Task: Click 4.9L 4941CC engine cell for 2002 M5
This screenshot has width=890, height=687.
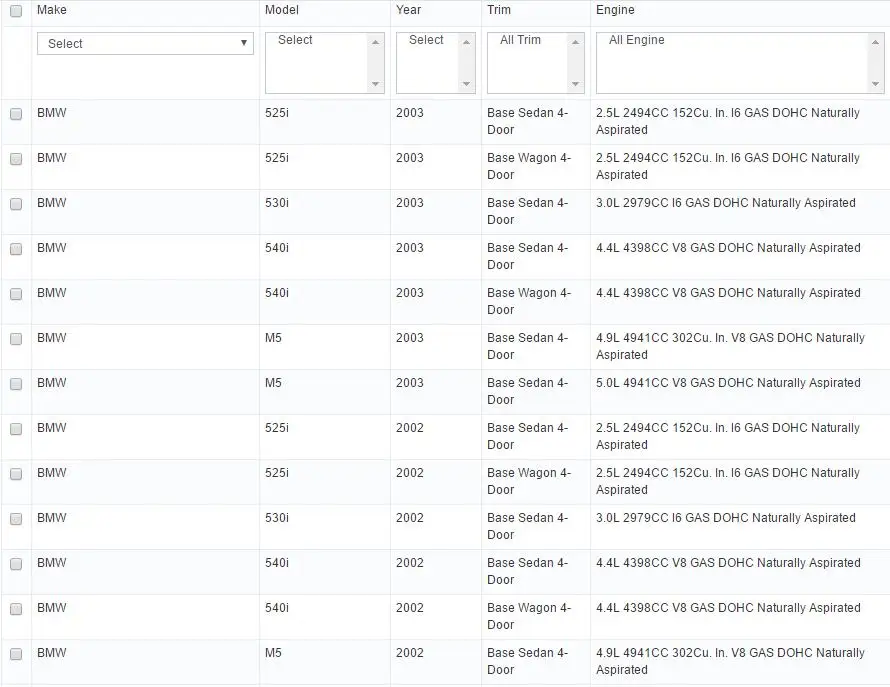Action: pyautogui.click(x=731, y=661)
